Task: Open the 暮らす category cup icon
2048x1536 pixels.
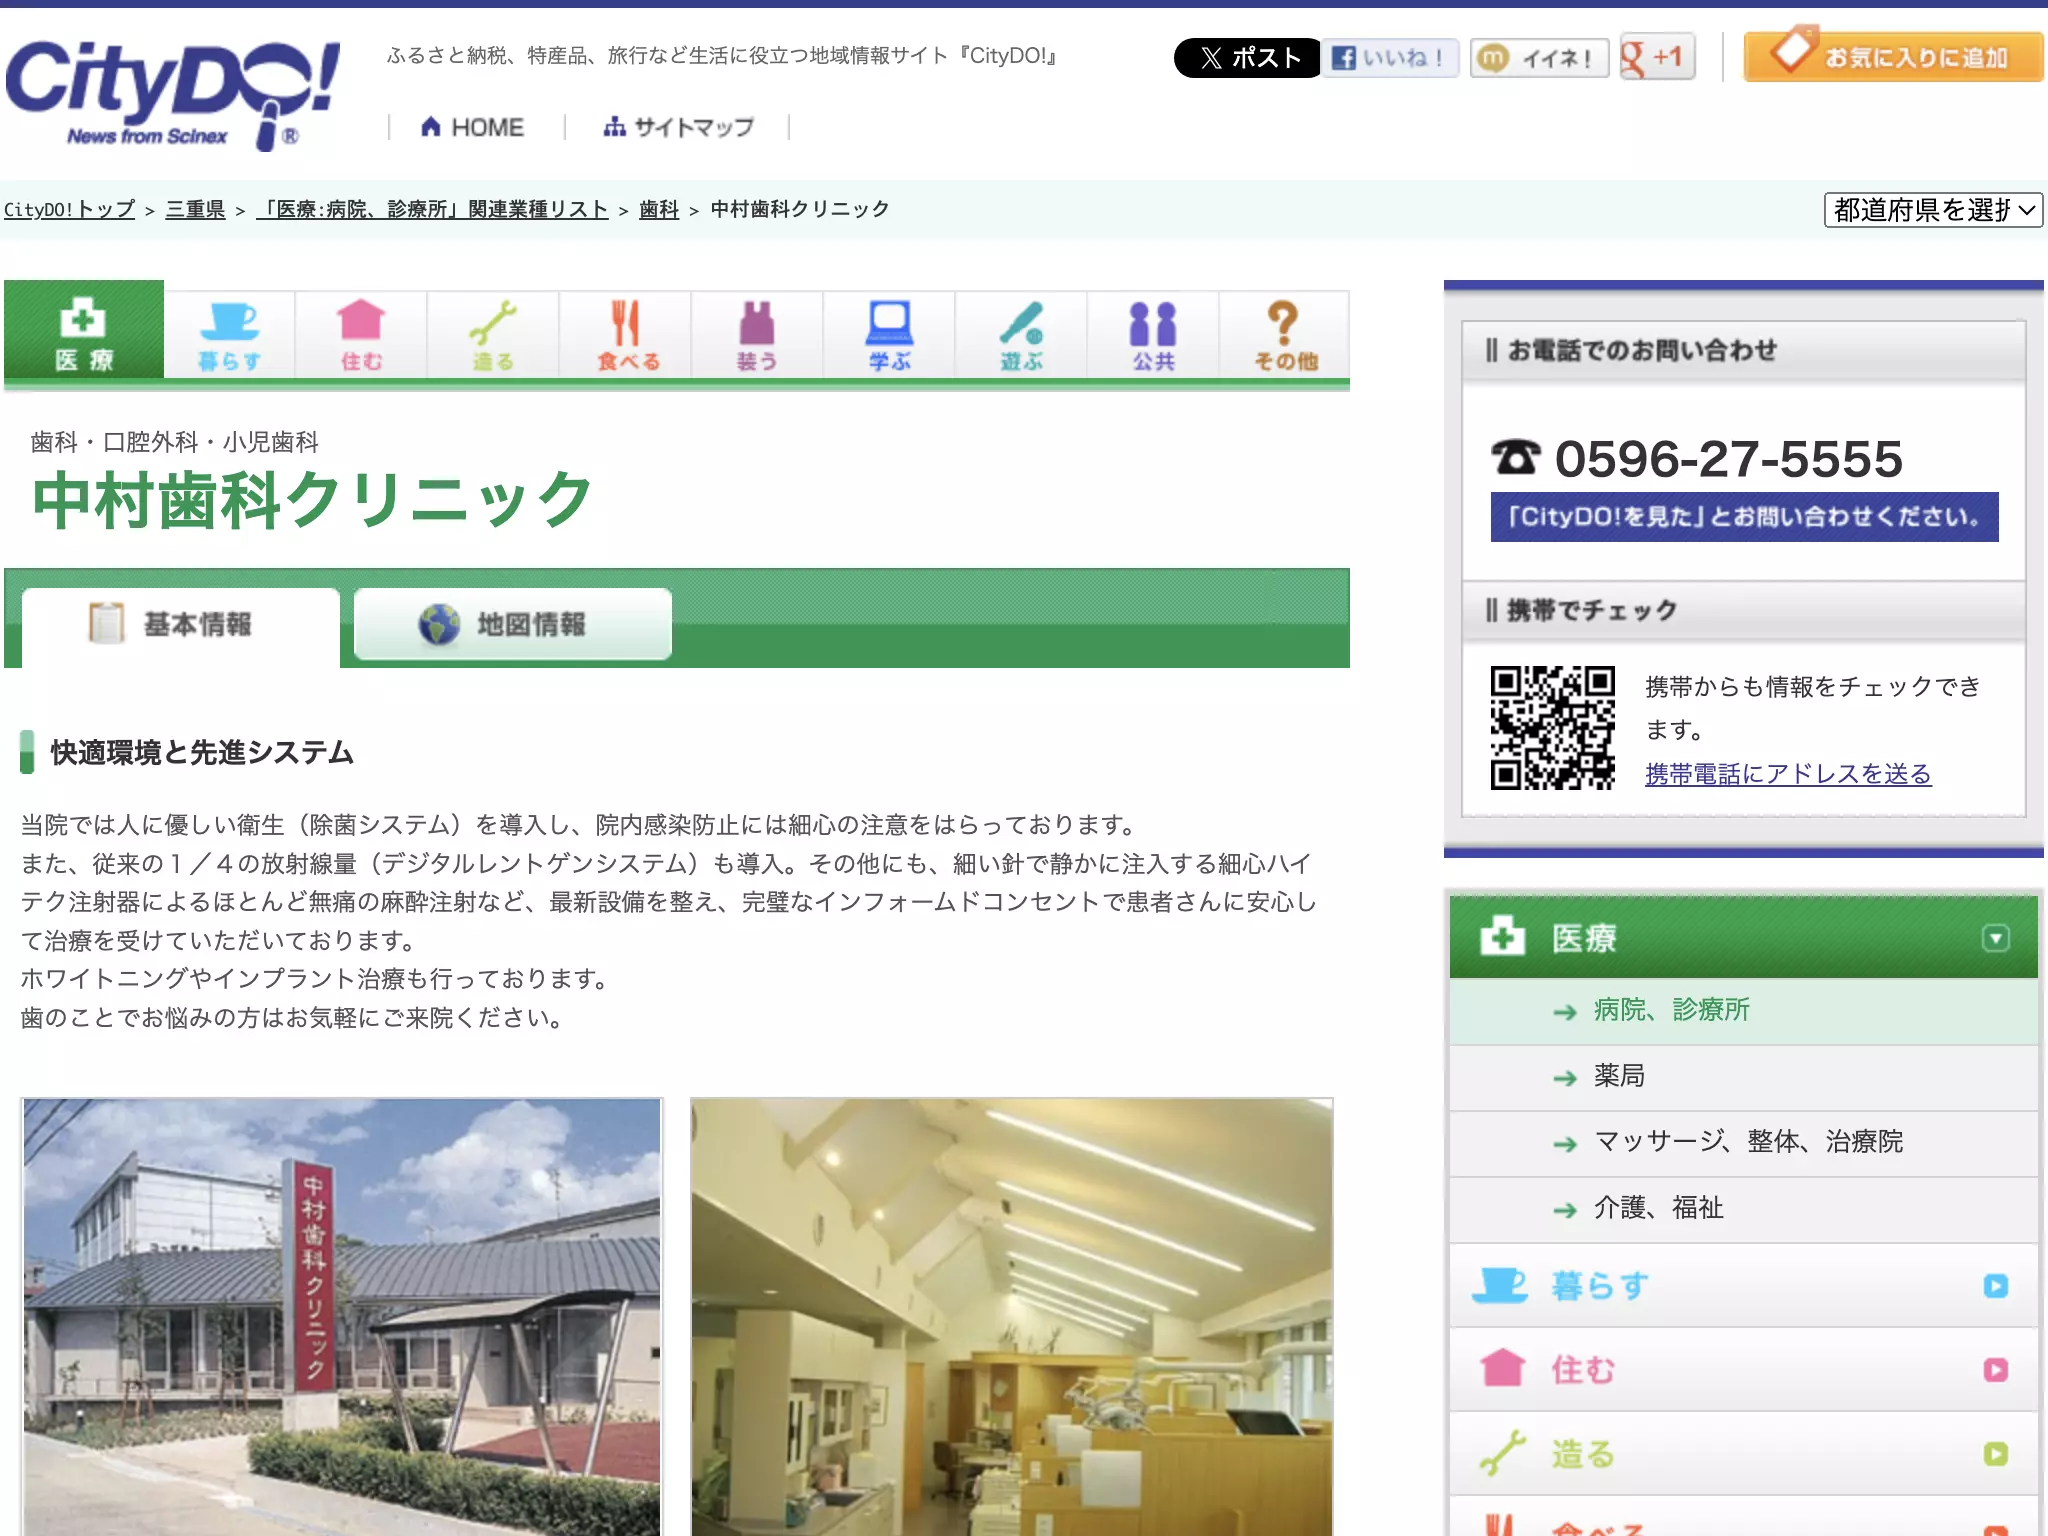Action: pos(229,336)
